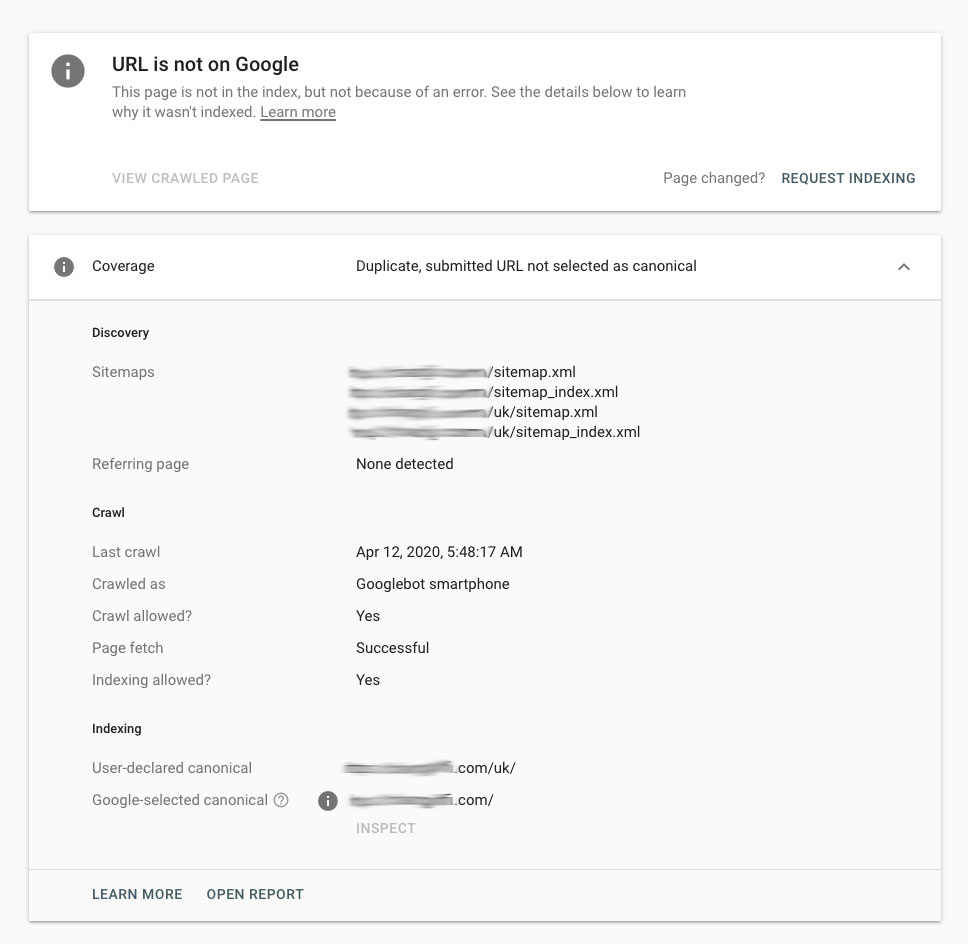Click the 'Duplicate, submitted URL not selected as canonical' status
Viewport: 968px width, 944px height.
[526, 266]
